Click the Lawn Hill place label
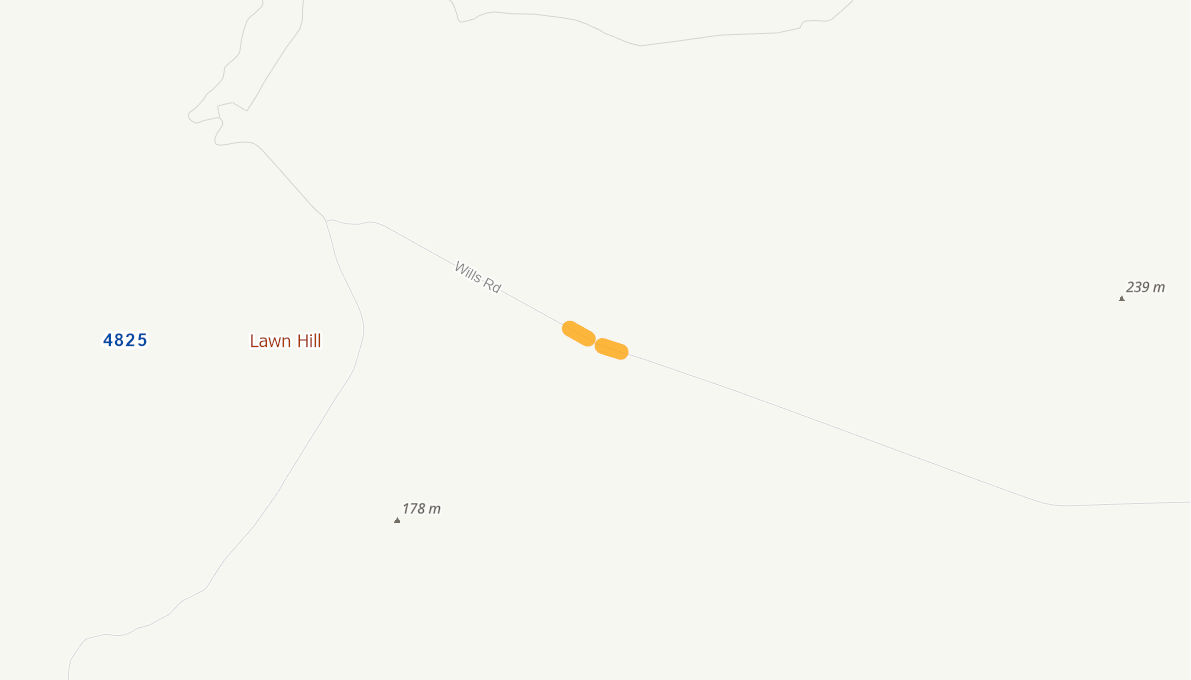 click(286, 341)
